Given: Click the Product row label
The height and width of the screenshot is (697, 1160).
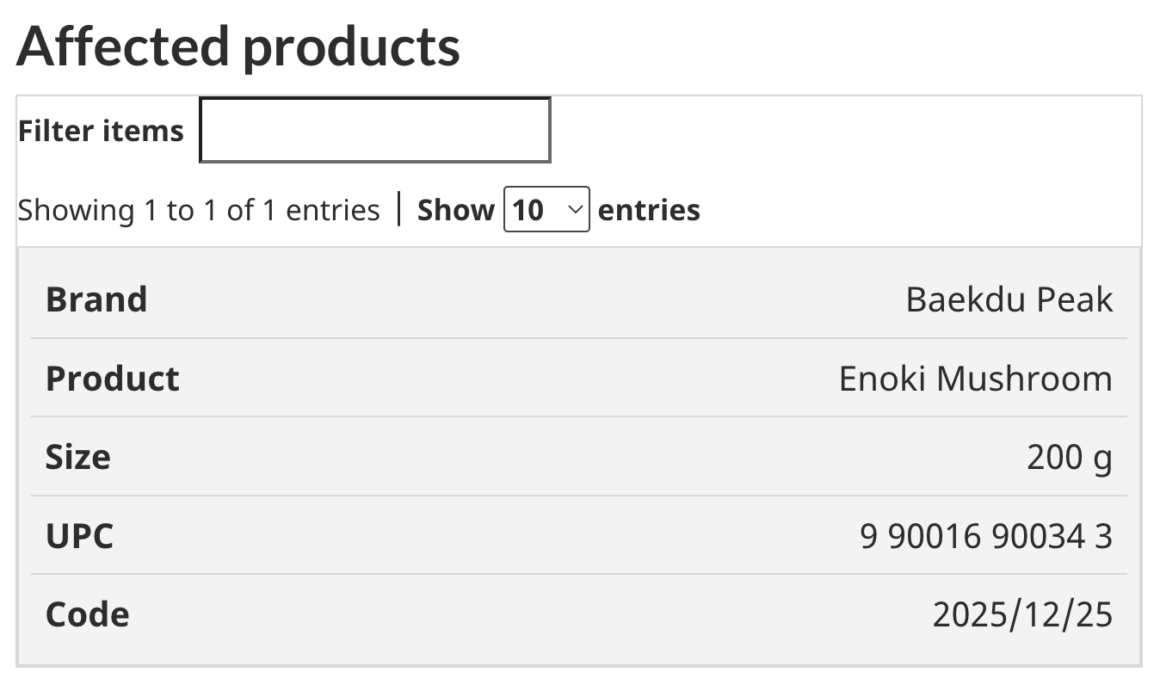Looking at the screenshot, I should click(112, 379).
